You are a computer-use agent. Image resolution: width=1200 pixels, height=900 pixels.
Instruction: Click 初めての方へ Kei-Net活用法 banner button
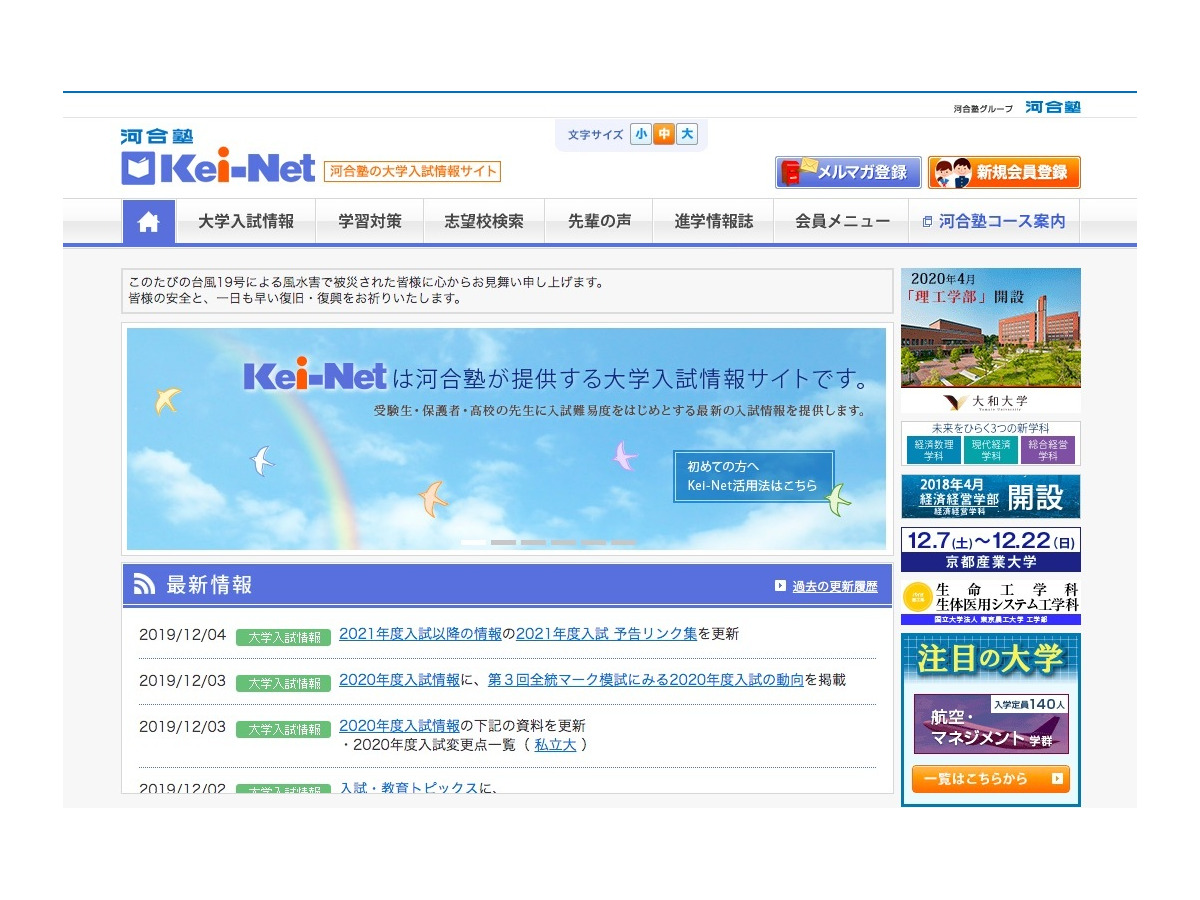click(753, 476)
